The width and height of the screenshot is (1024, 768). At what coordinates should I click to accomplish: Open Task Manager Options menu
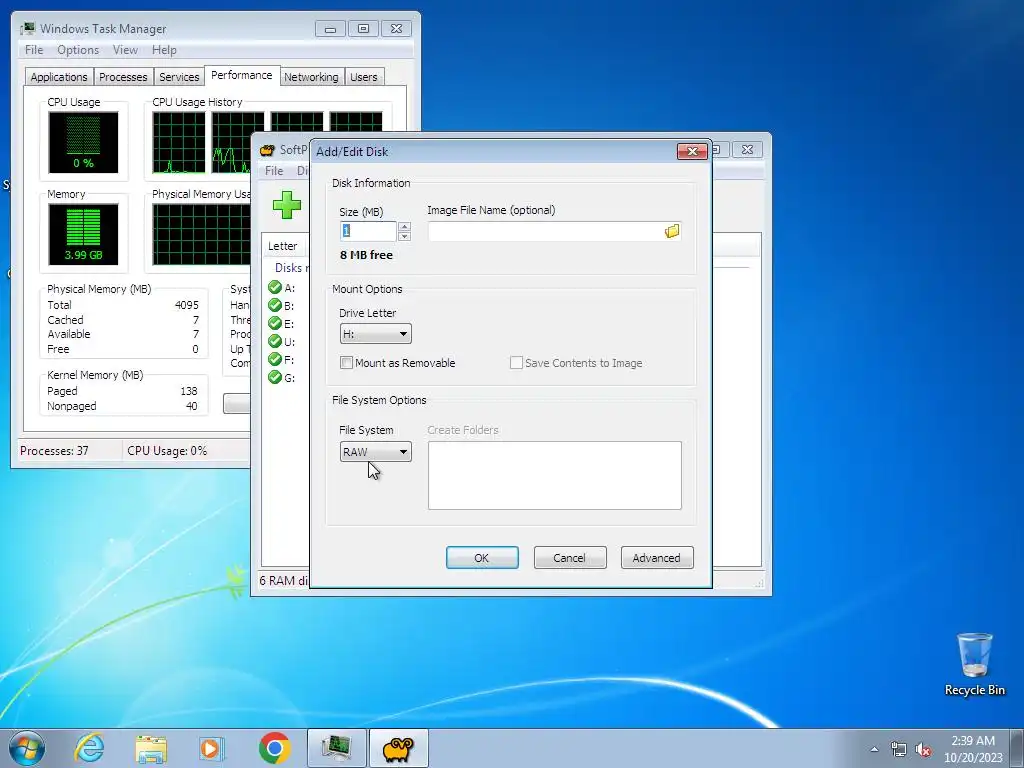tap(78, 50)
